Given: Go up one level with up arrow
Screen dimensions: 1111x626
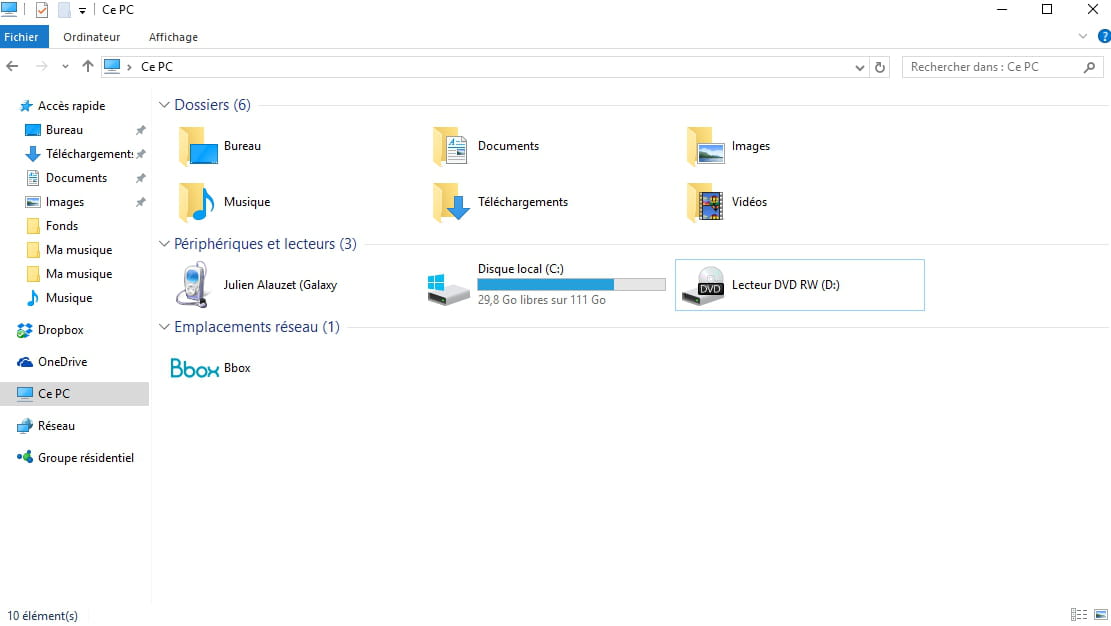Looking at the screenshot, I should [88, 67].
